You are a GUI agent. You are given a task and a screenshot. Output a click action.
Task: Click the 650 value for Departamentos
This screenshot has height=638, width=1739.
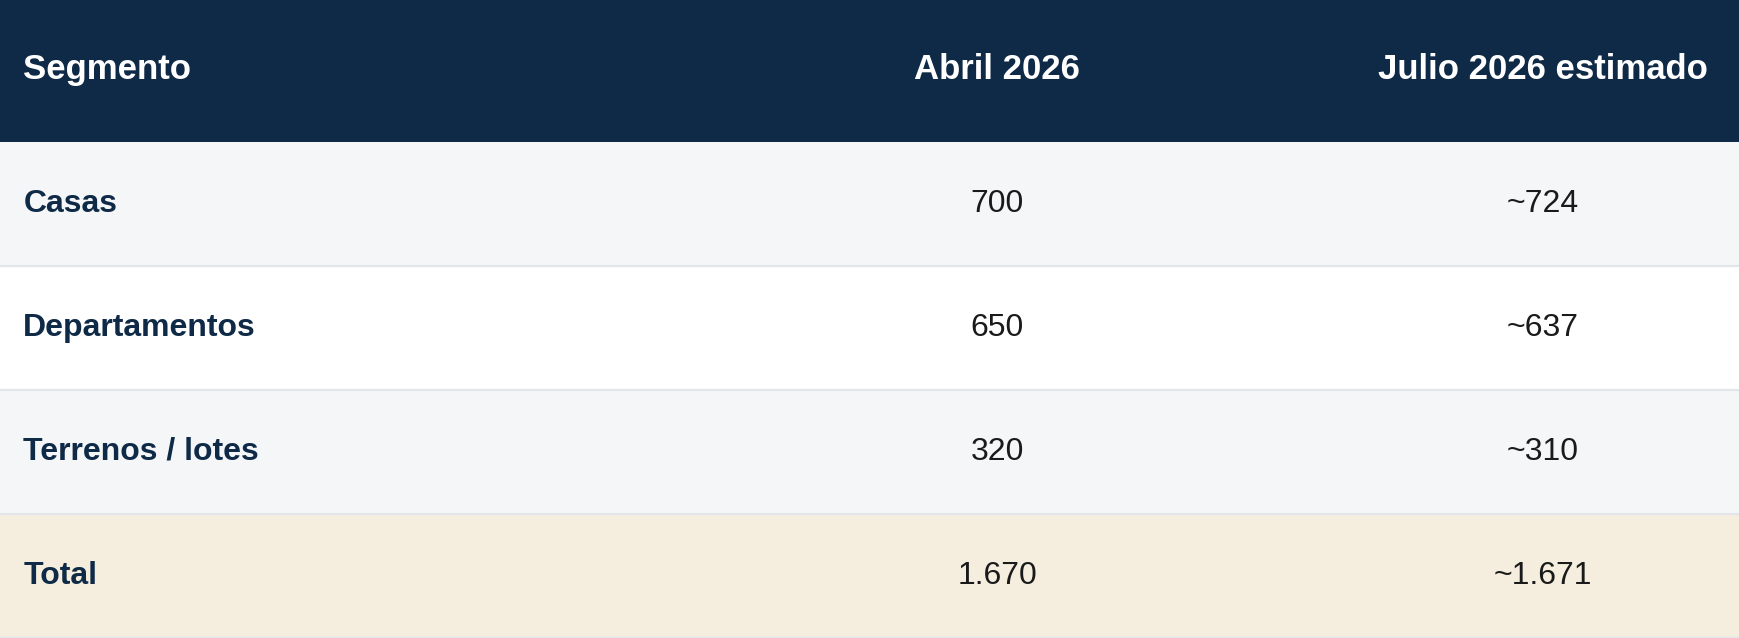tap(997, 325)
